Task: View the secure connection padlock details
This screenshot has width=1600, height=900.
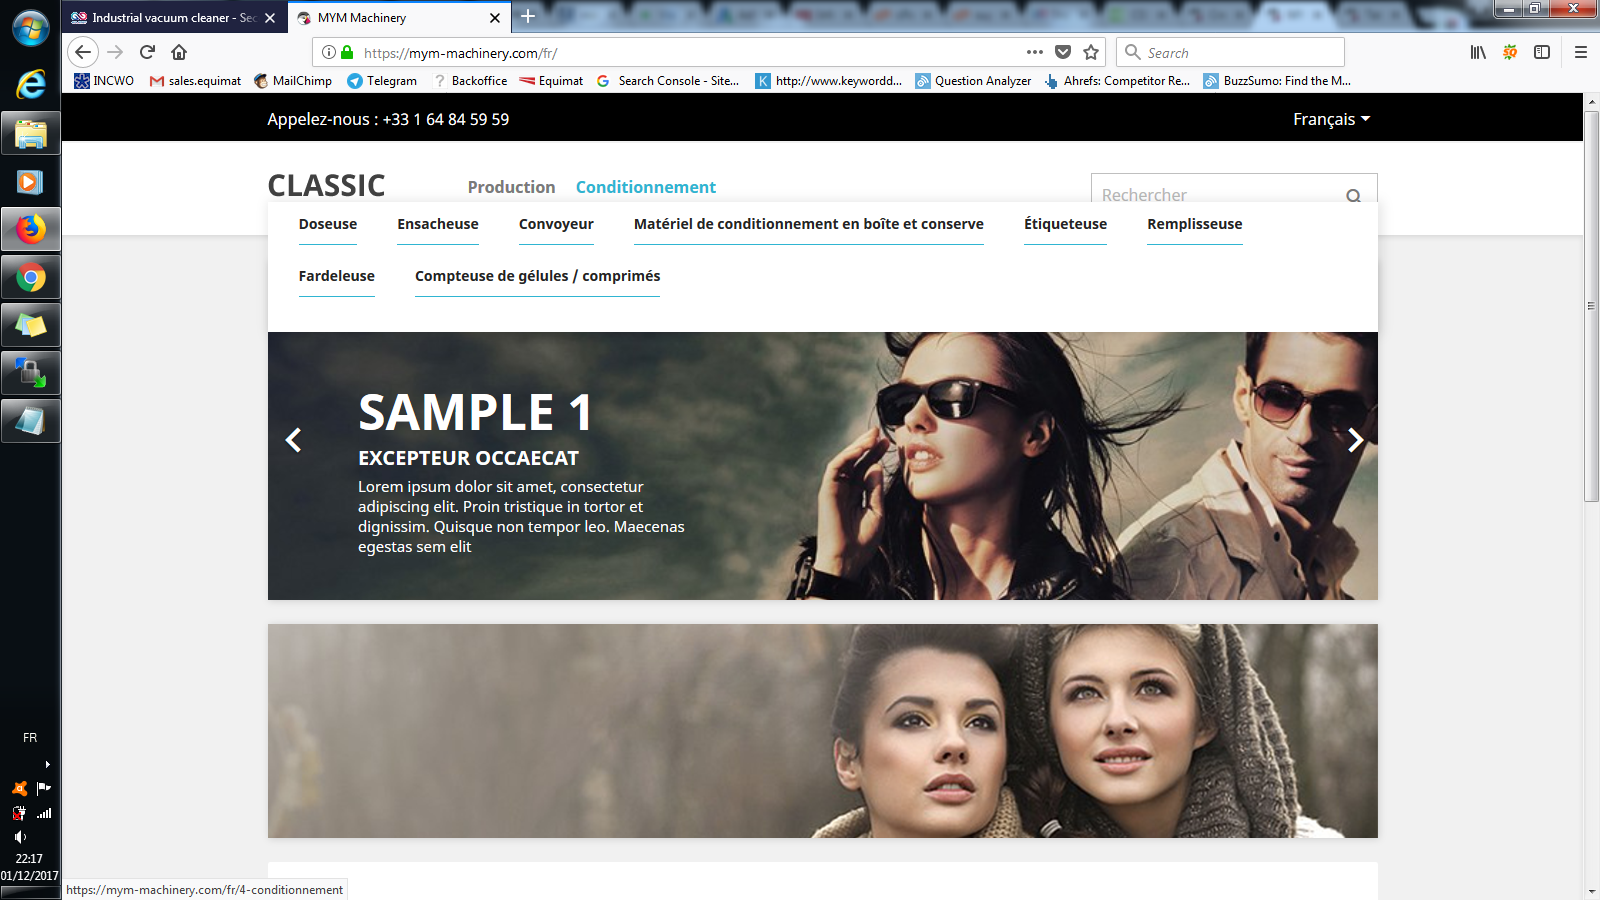Action: [x=347, y=52]
